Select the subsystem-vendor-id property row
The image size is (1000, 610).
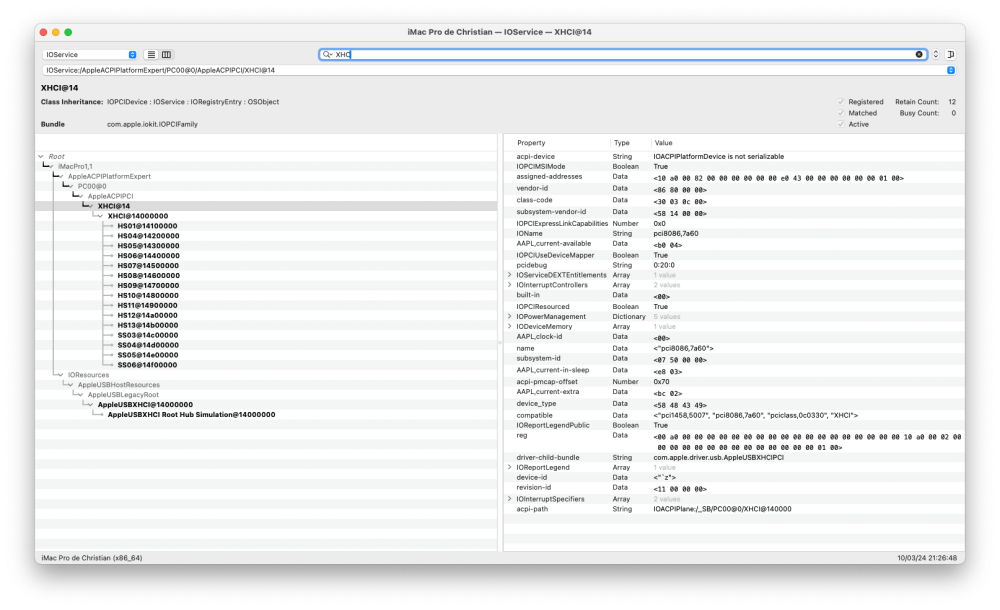click(x=733, y=212)
